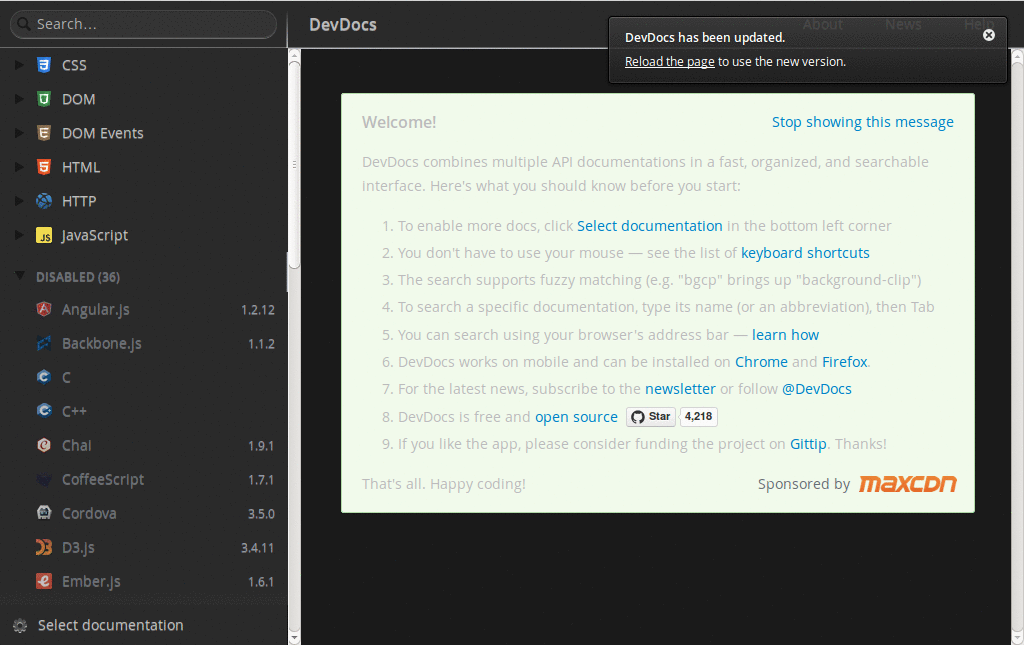The height and width of the screenshot is (645, 1024).
Task: Click the Angular.js version 1.2.12
Action: pos(258,310)
